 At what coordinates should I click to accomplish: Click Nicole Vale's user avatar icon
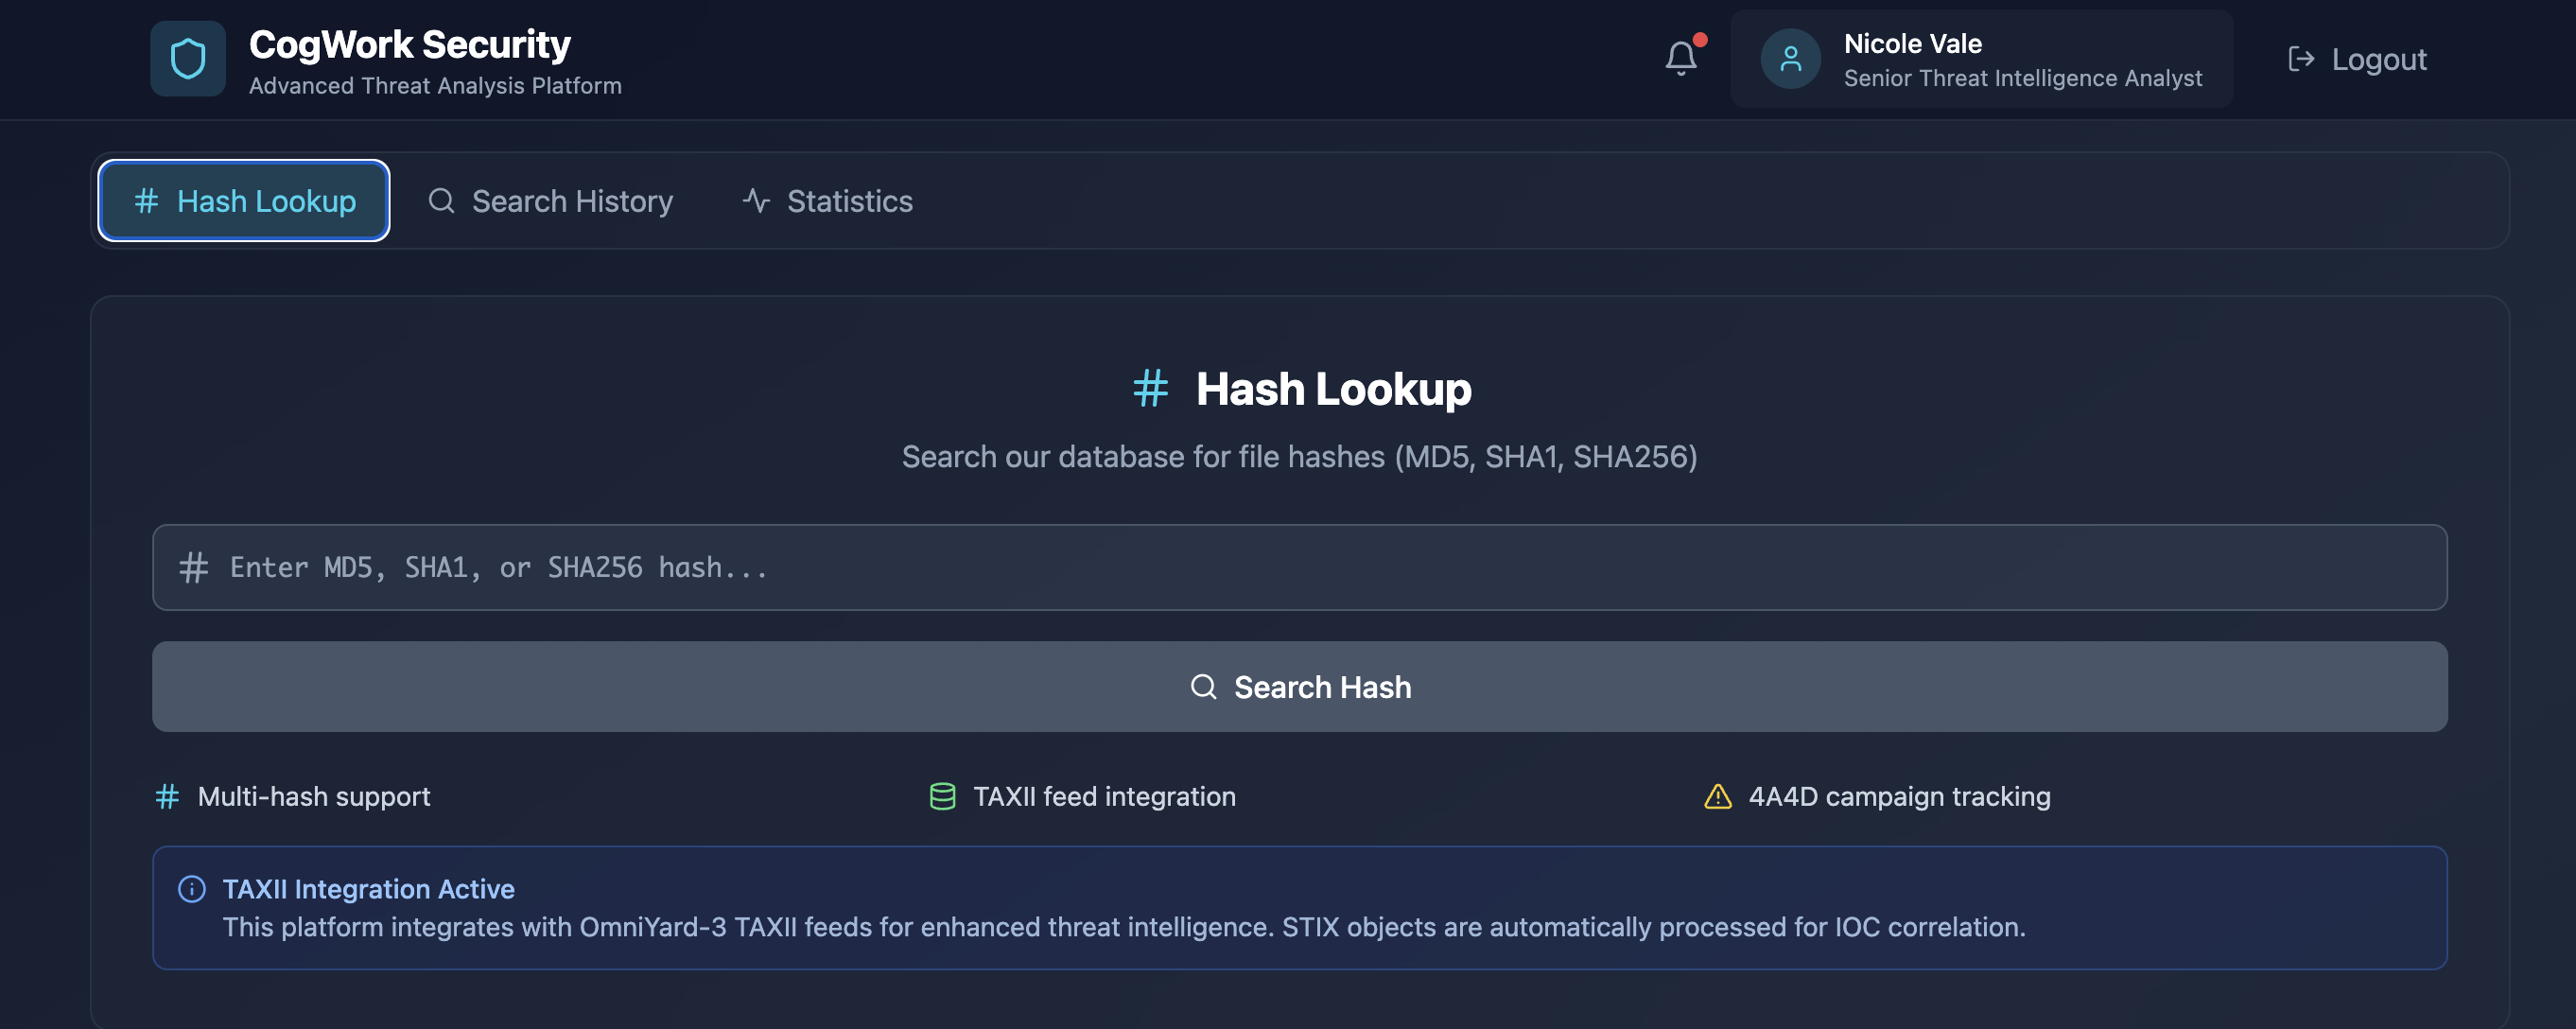click(x=1791, y=58)
